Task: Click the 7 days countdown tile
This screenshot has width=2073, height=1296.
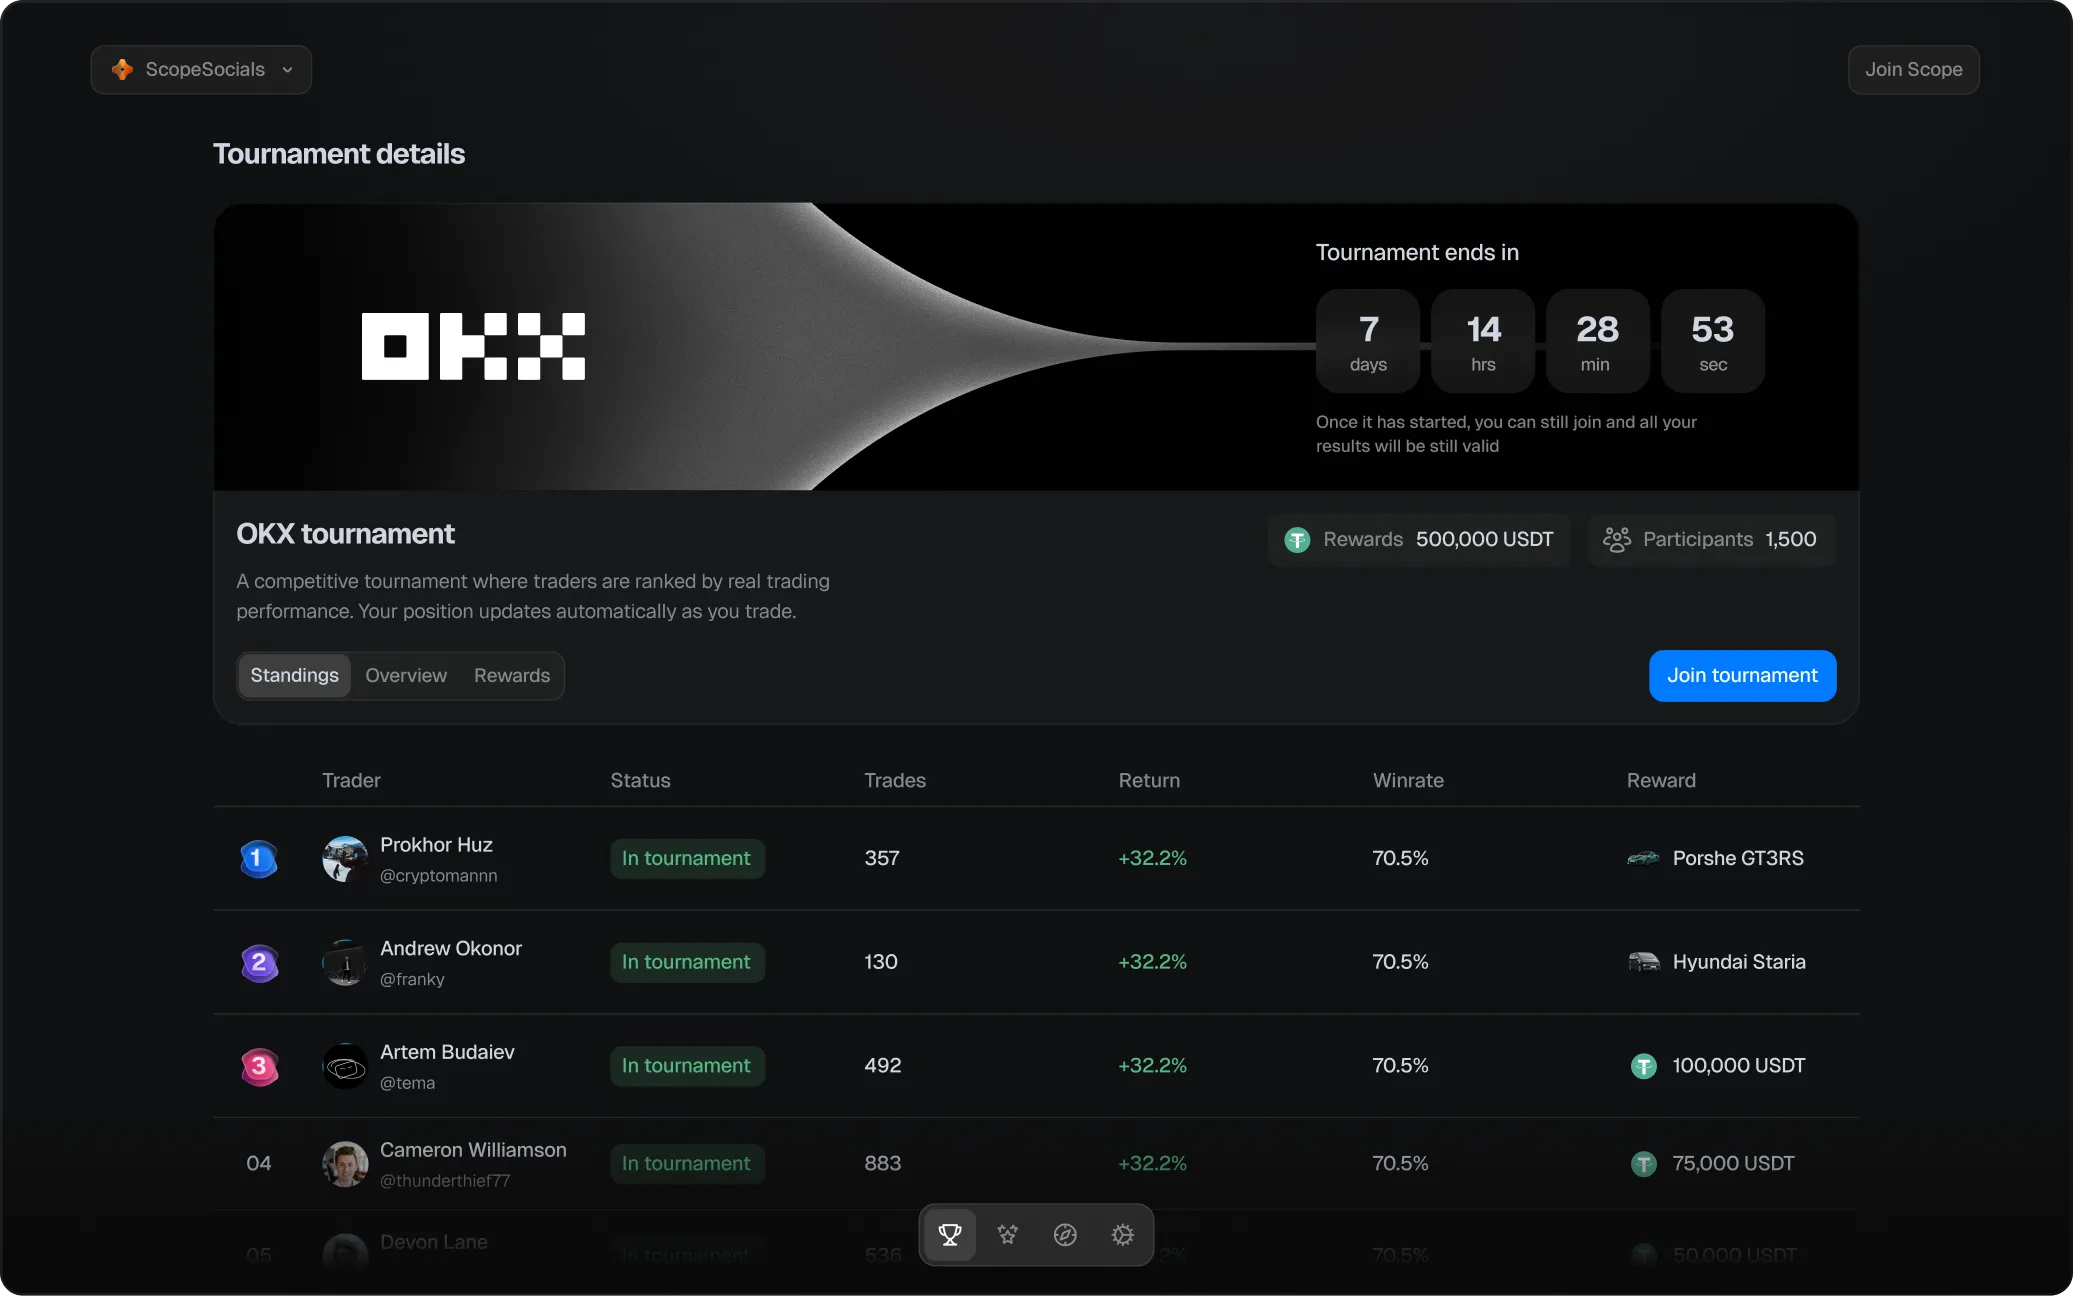Action: [x=1368, y=341]
